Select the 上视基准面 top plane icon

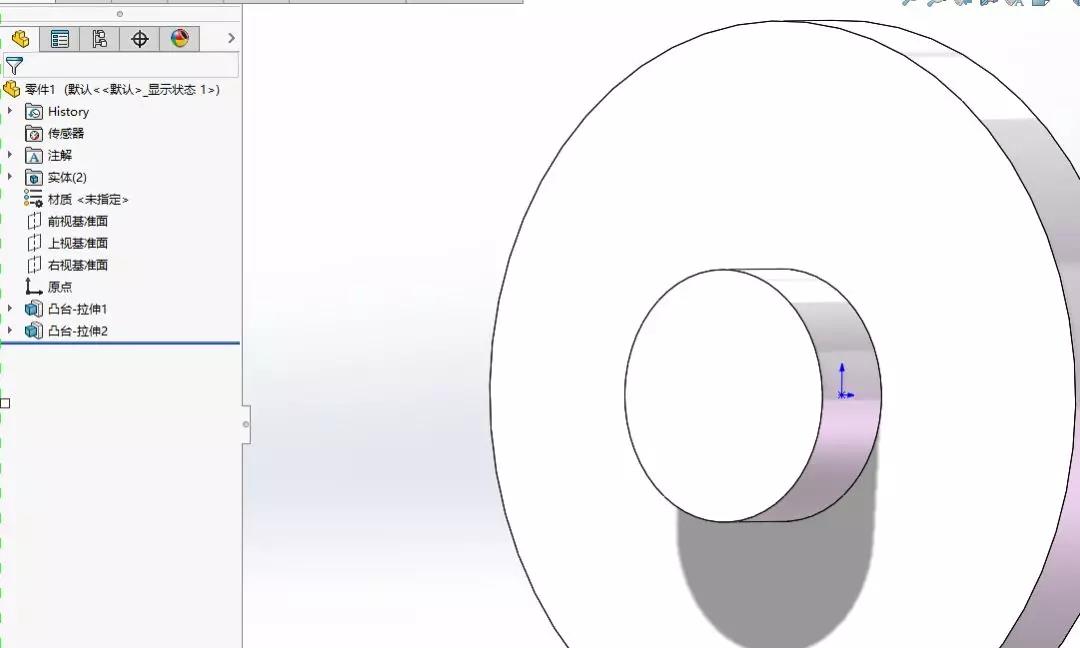34,243
